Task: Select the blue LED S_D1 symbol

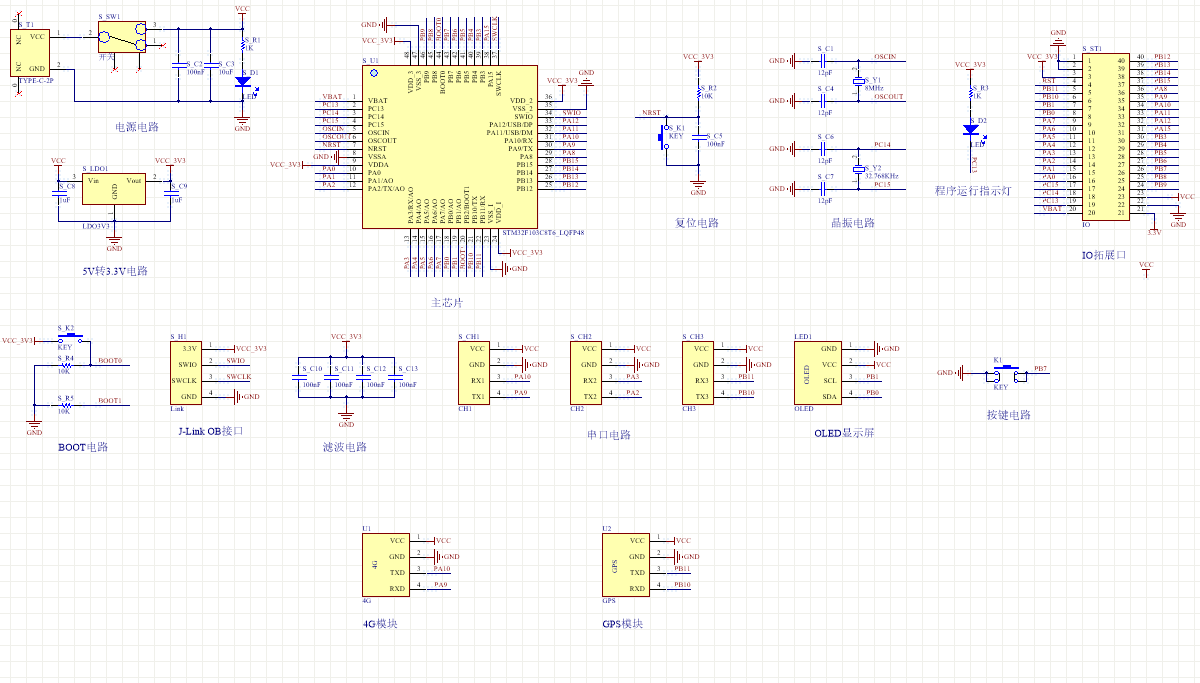Action: coord(242,83)
